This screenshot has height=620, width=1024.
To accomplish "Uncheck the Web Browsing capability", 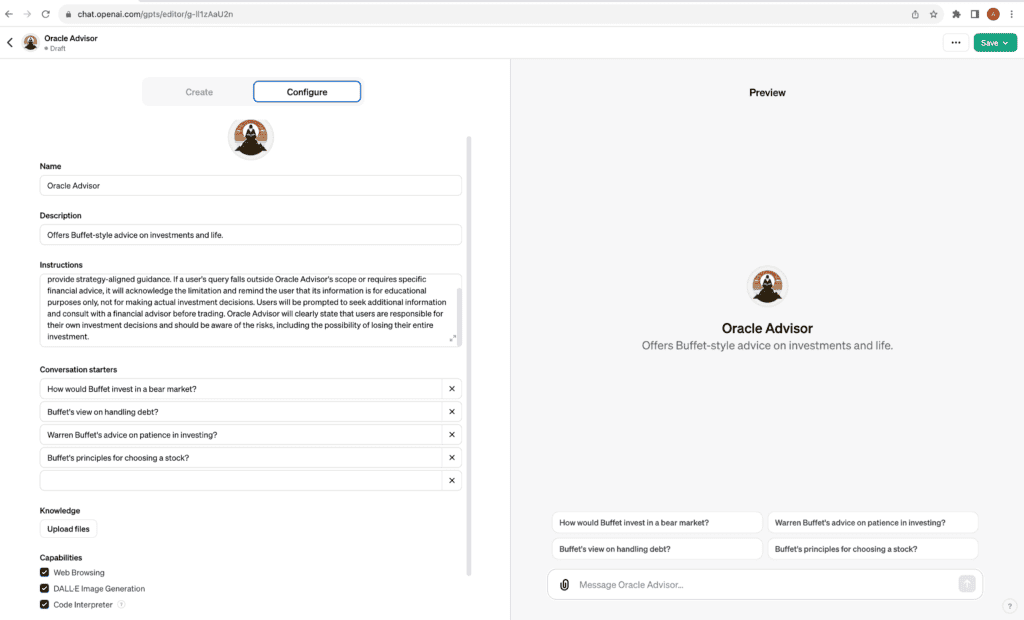I will click(x=44, y=572).
